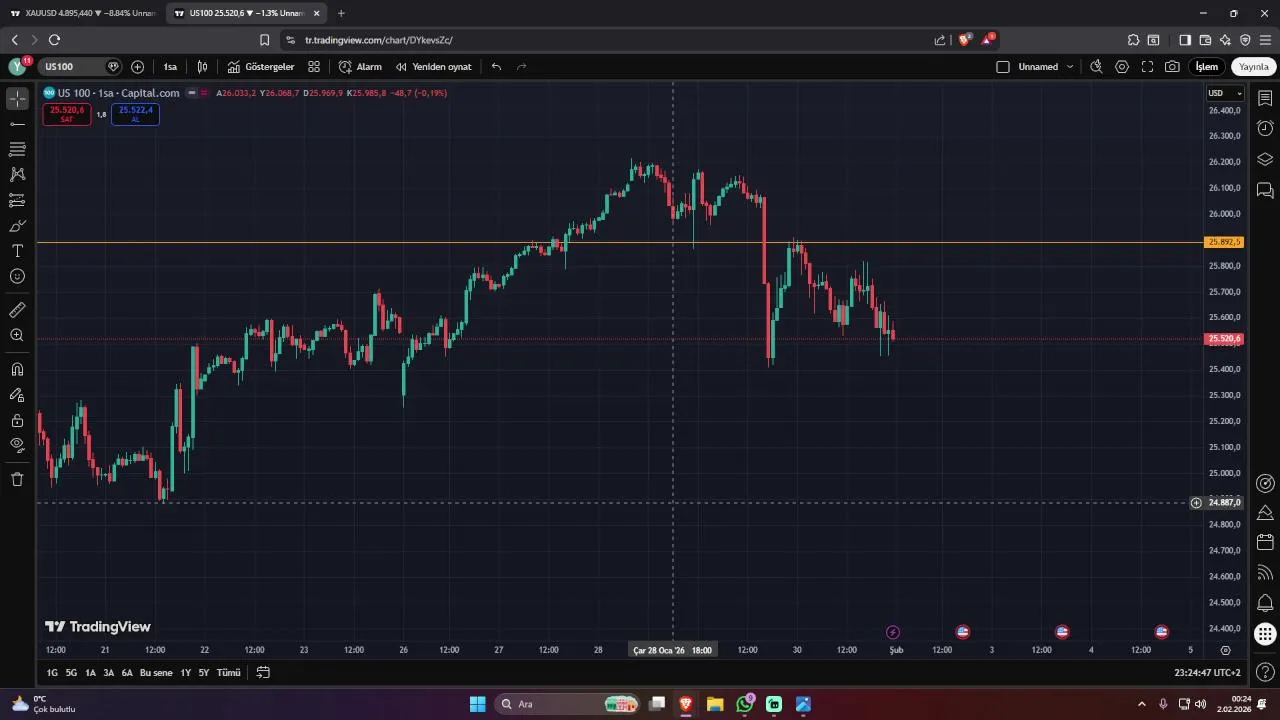Open the notifications bell icon

click(x=1265, y=603)
